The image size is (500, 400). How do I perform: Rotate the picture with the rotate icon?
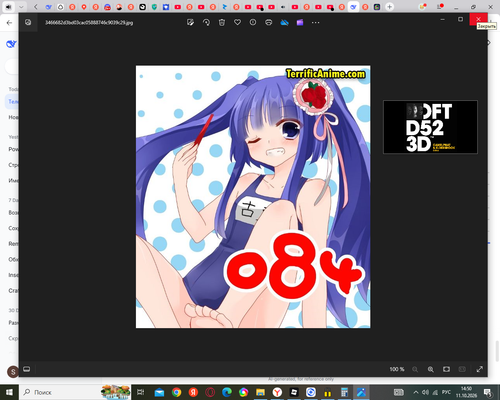tap(206, 23)
